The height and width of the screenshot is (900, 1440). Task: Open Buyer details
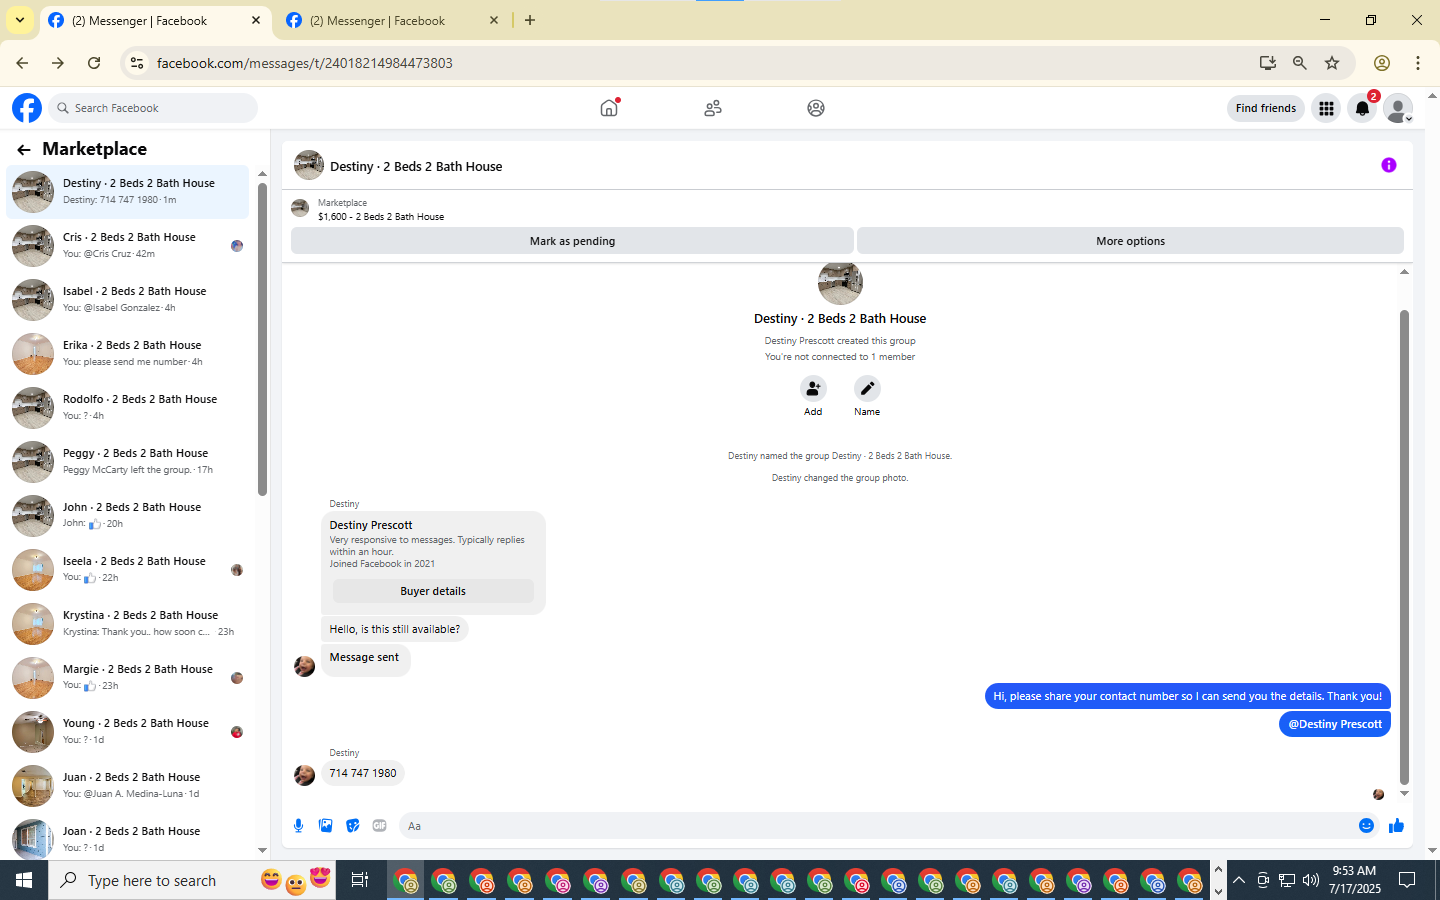coord(433,591)
